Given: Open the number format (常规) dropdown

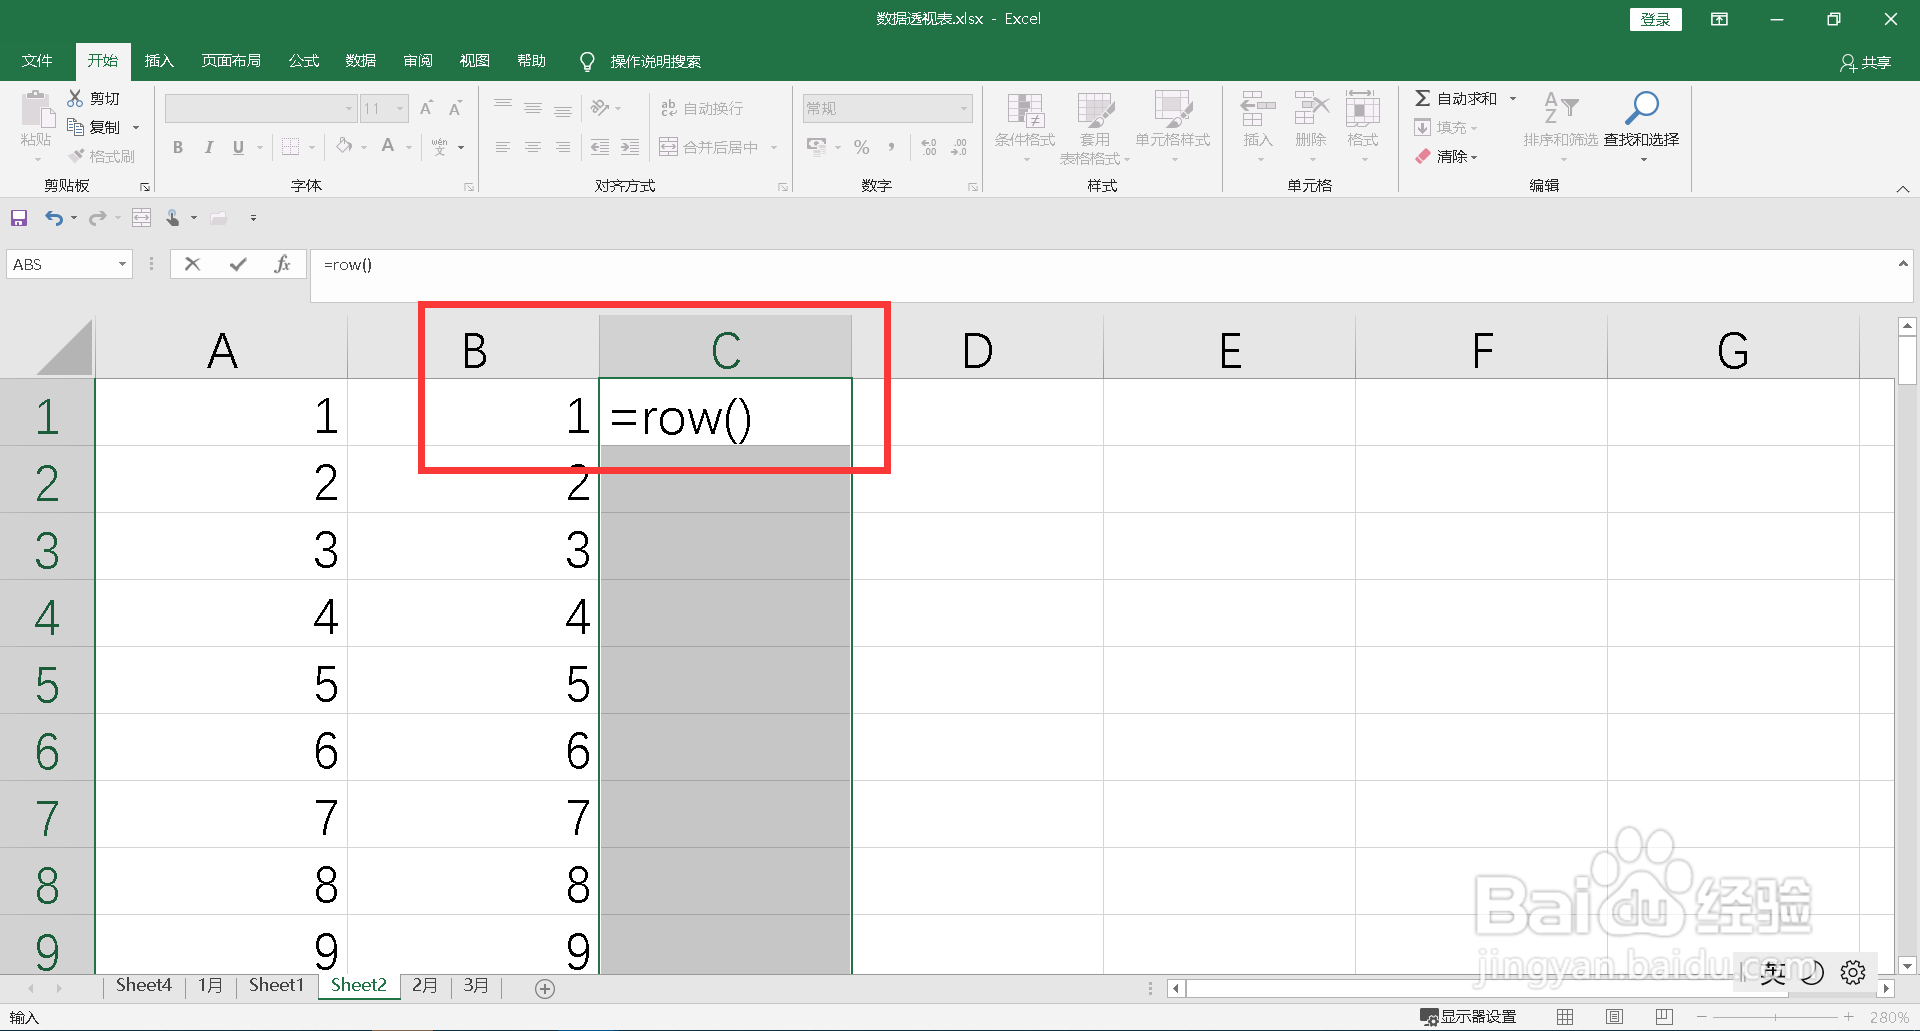Looking at the screenshot, I should coord(964,108).
